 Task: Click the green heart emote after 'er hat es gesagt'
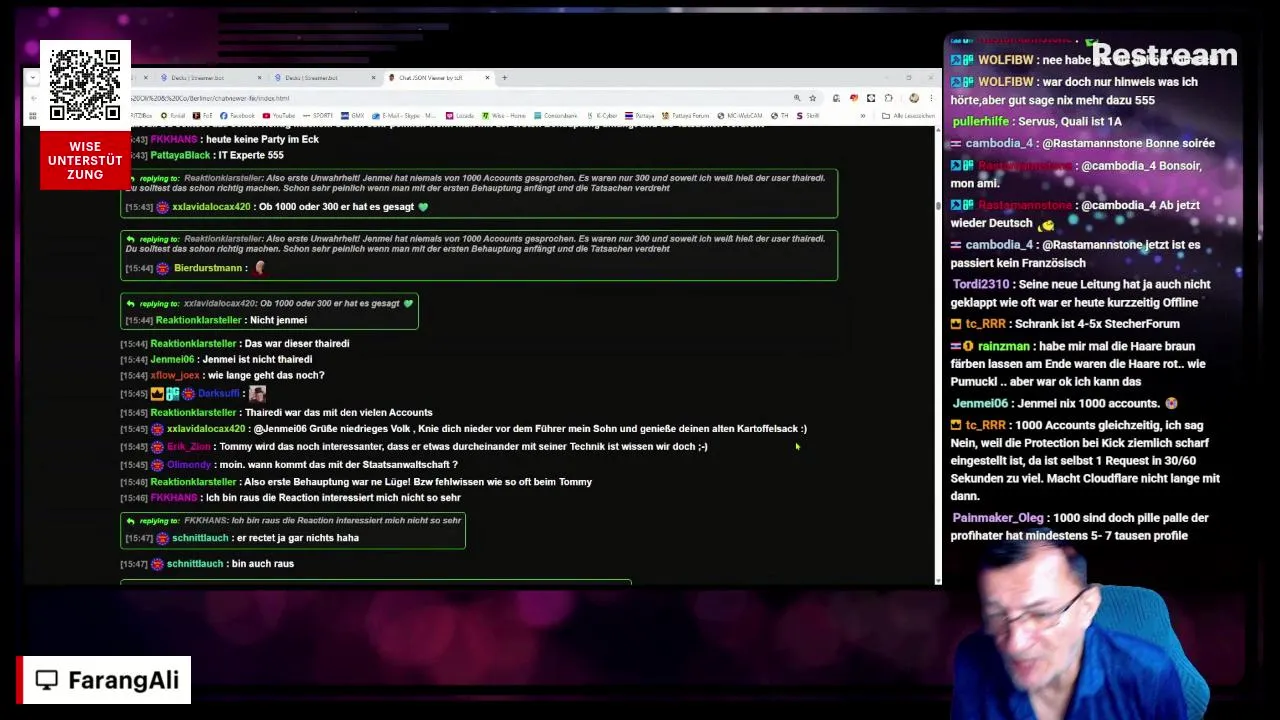(423, 207)
